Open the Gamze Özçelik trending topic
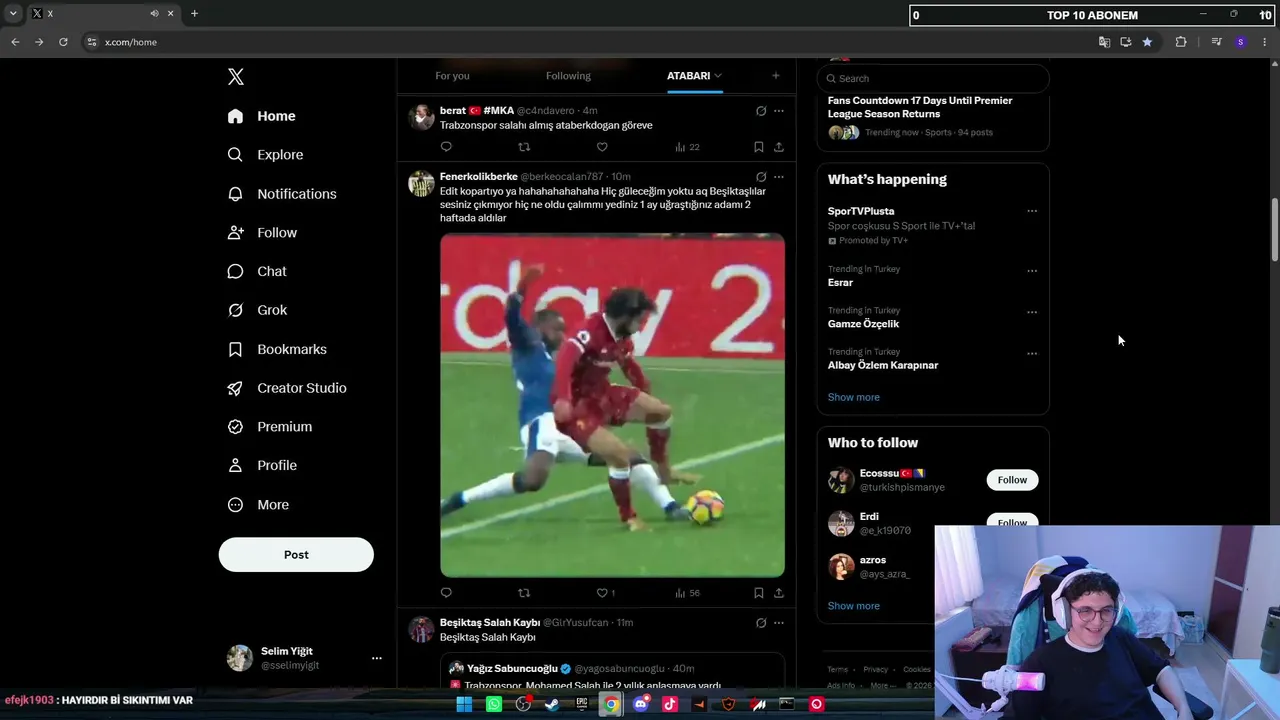1280x720 pixels. click(x=863, y=324)
